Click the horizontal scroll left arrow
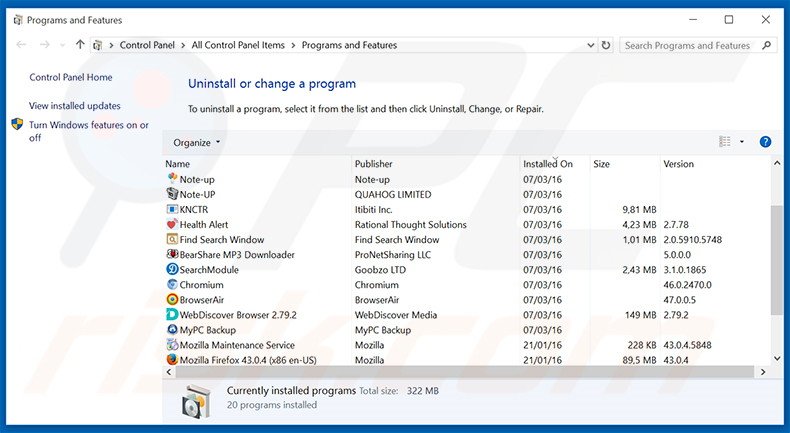Viewport: 790px width, 433px height. click(x=169, y=372)
